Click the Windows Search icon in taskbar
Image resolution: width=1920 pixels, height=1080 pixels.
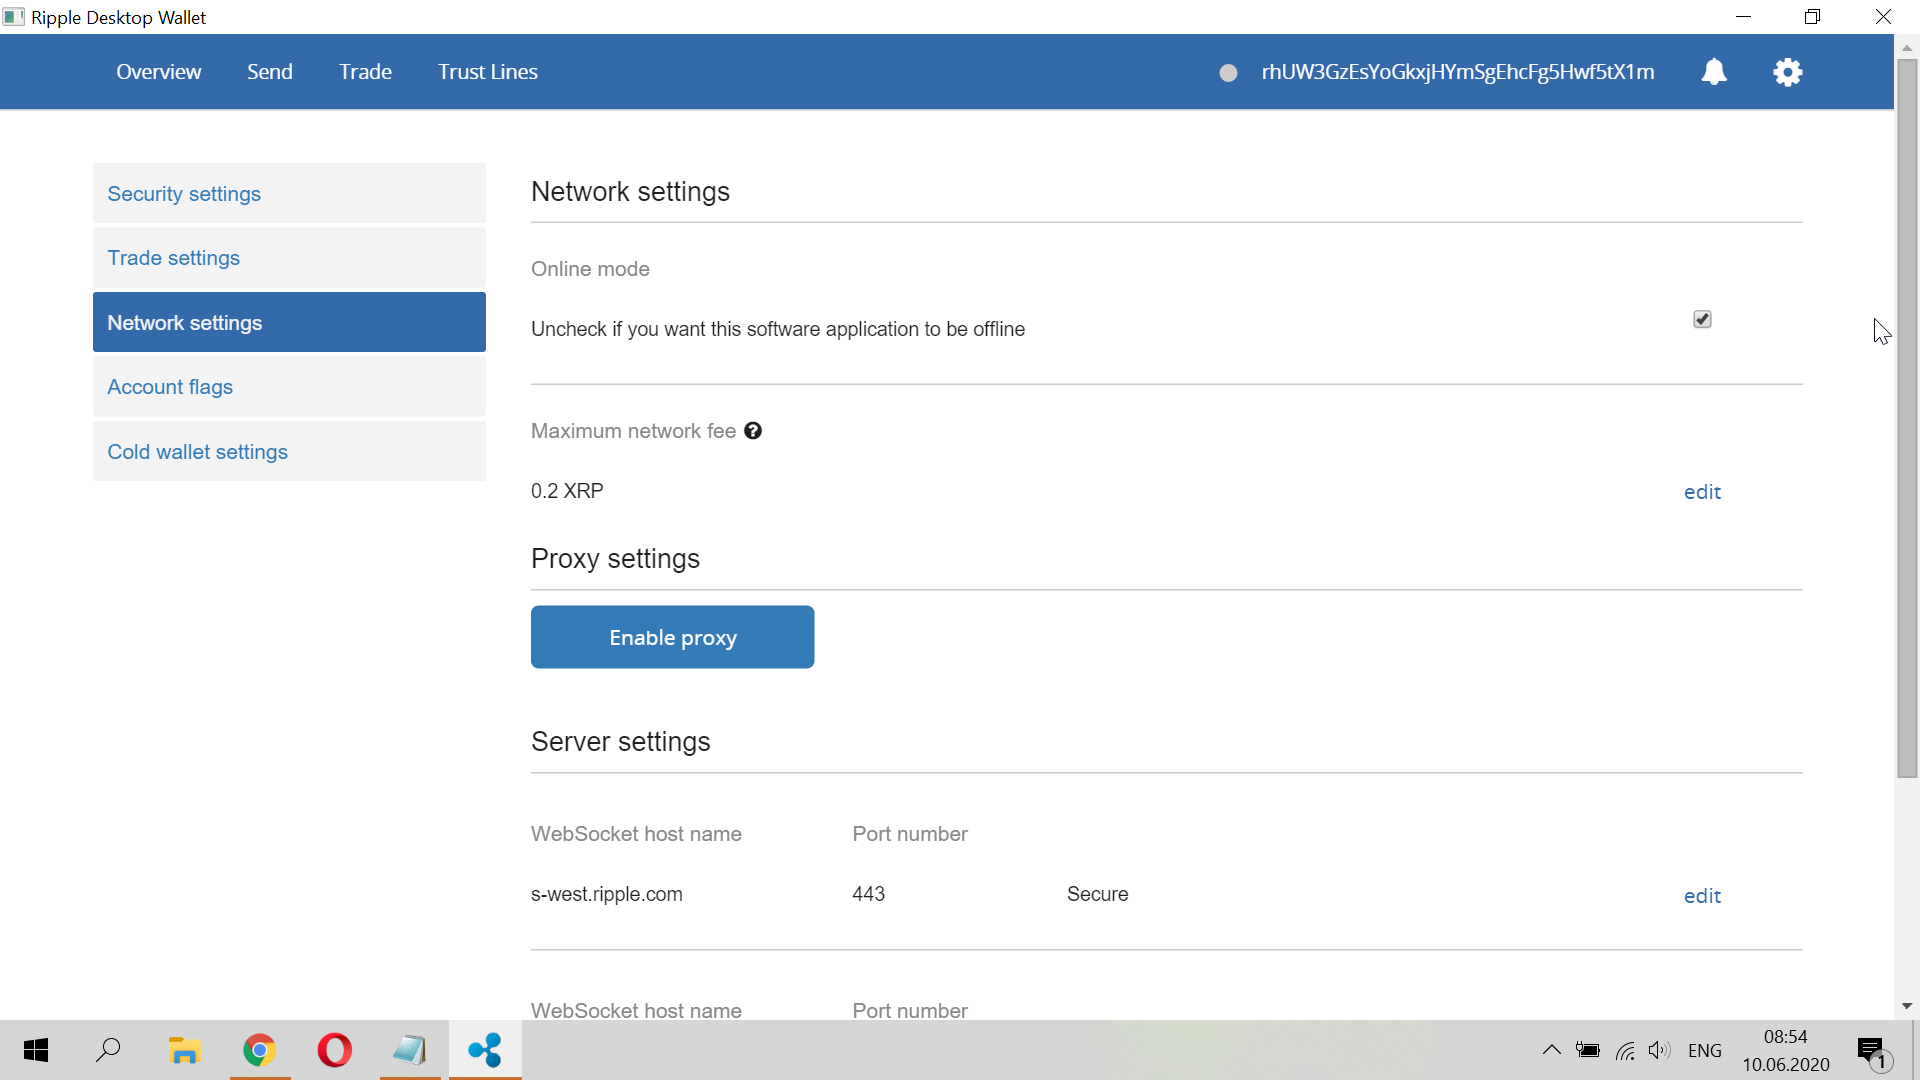pyautogui.click(x=111, y=1050)
